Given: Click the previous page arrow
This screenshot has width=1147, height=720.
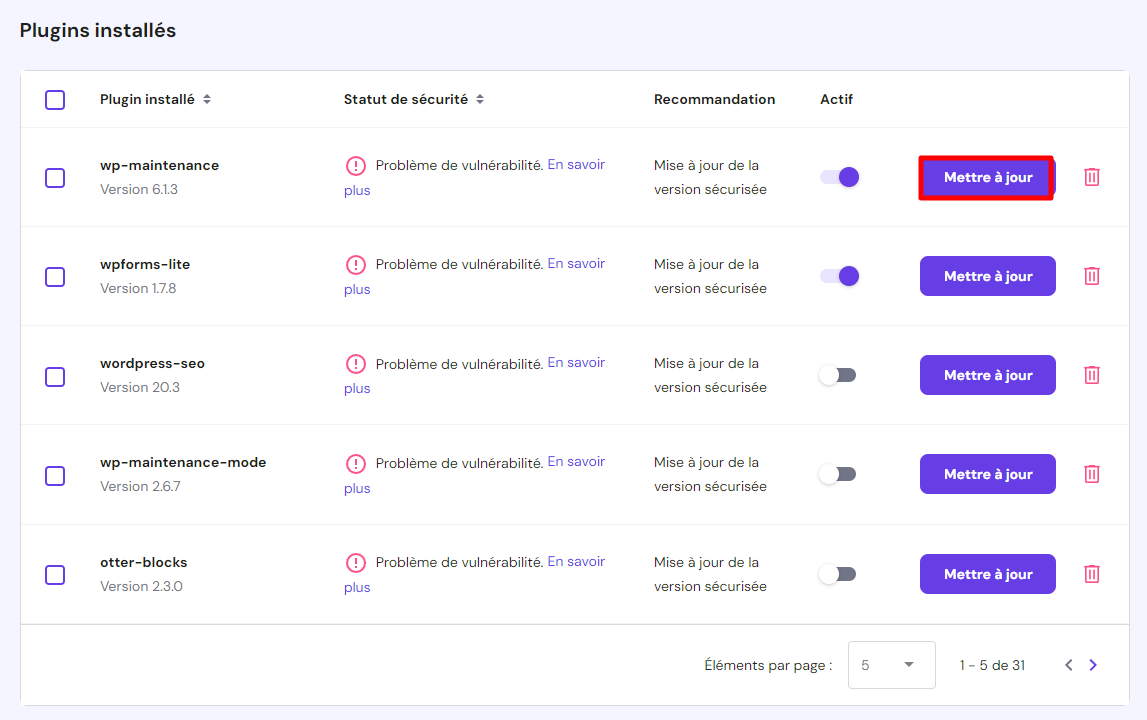Looking at the screenshot, I should tap(1068, 664).
